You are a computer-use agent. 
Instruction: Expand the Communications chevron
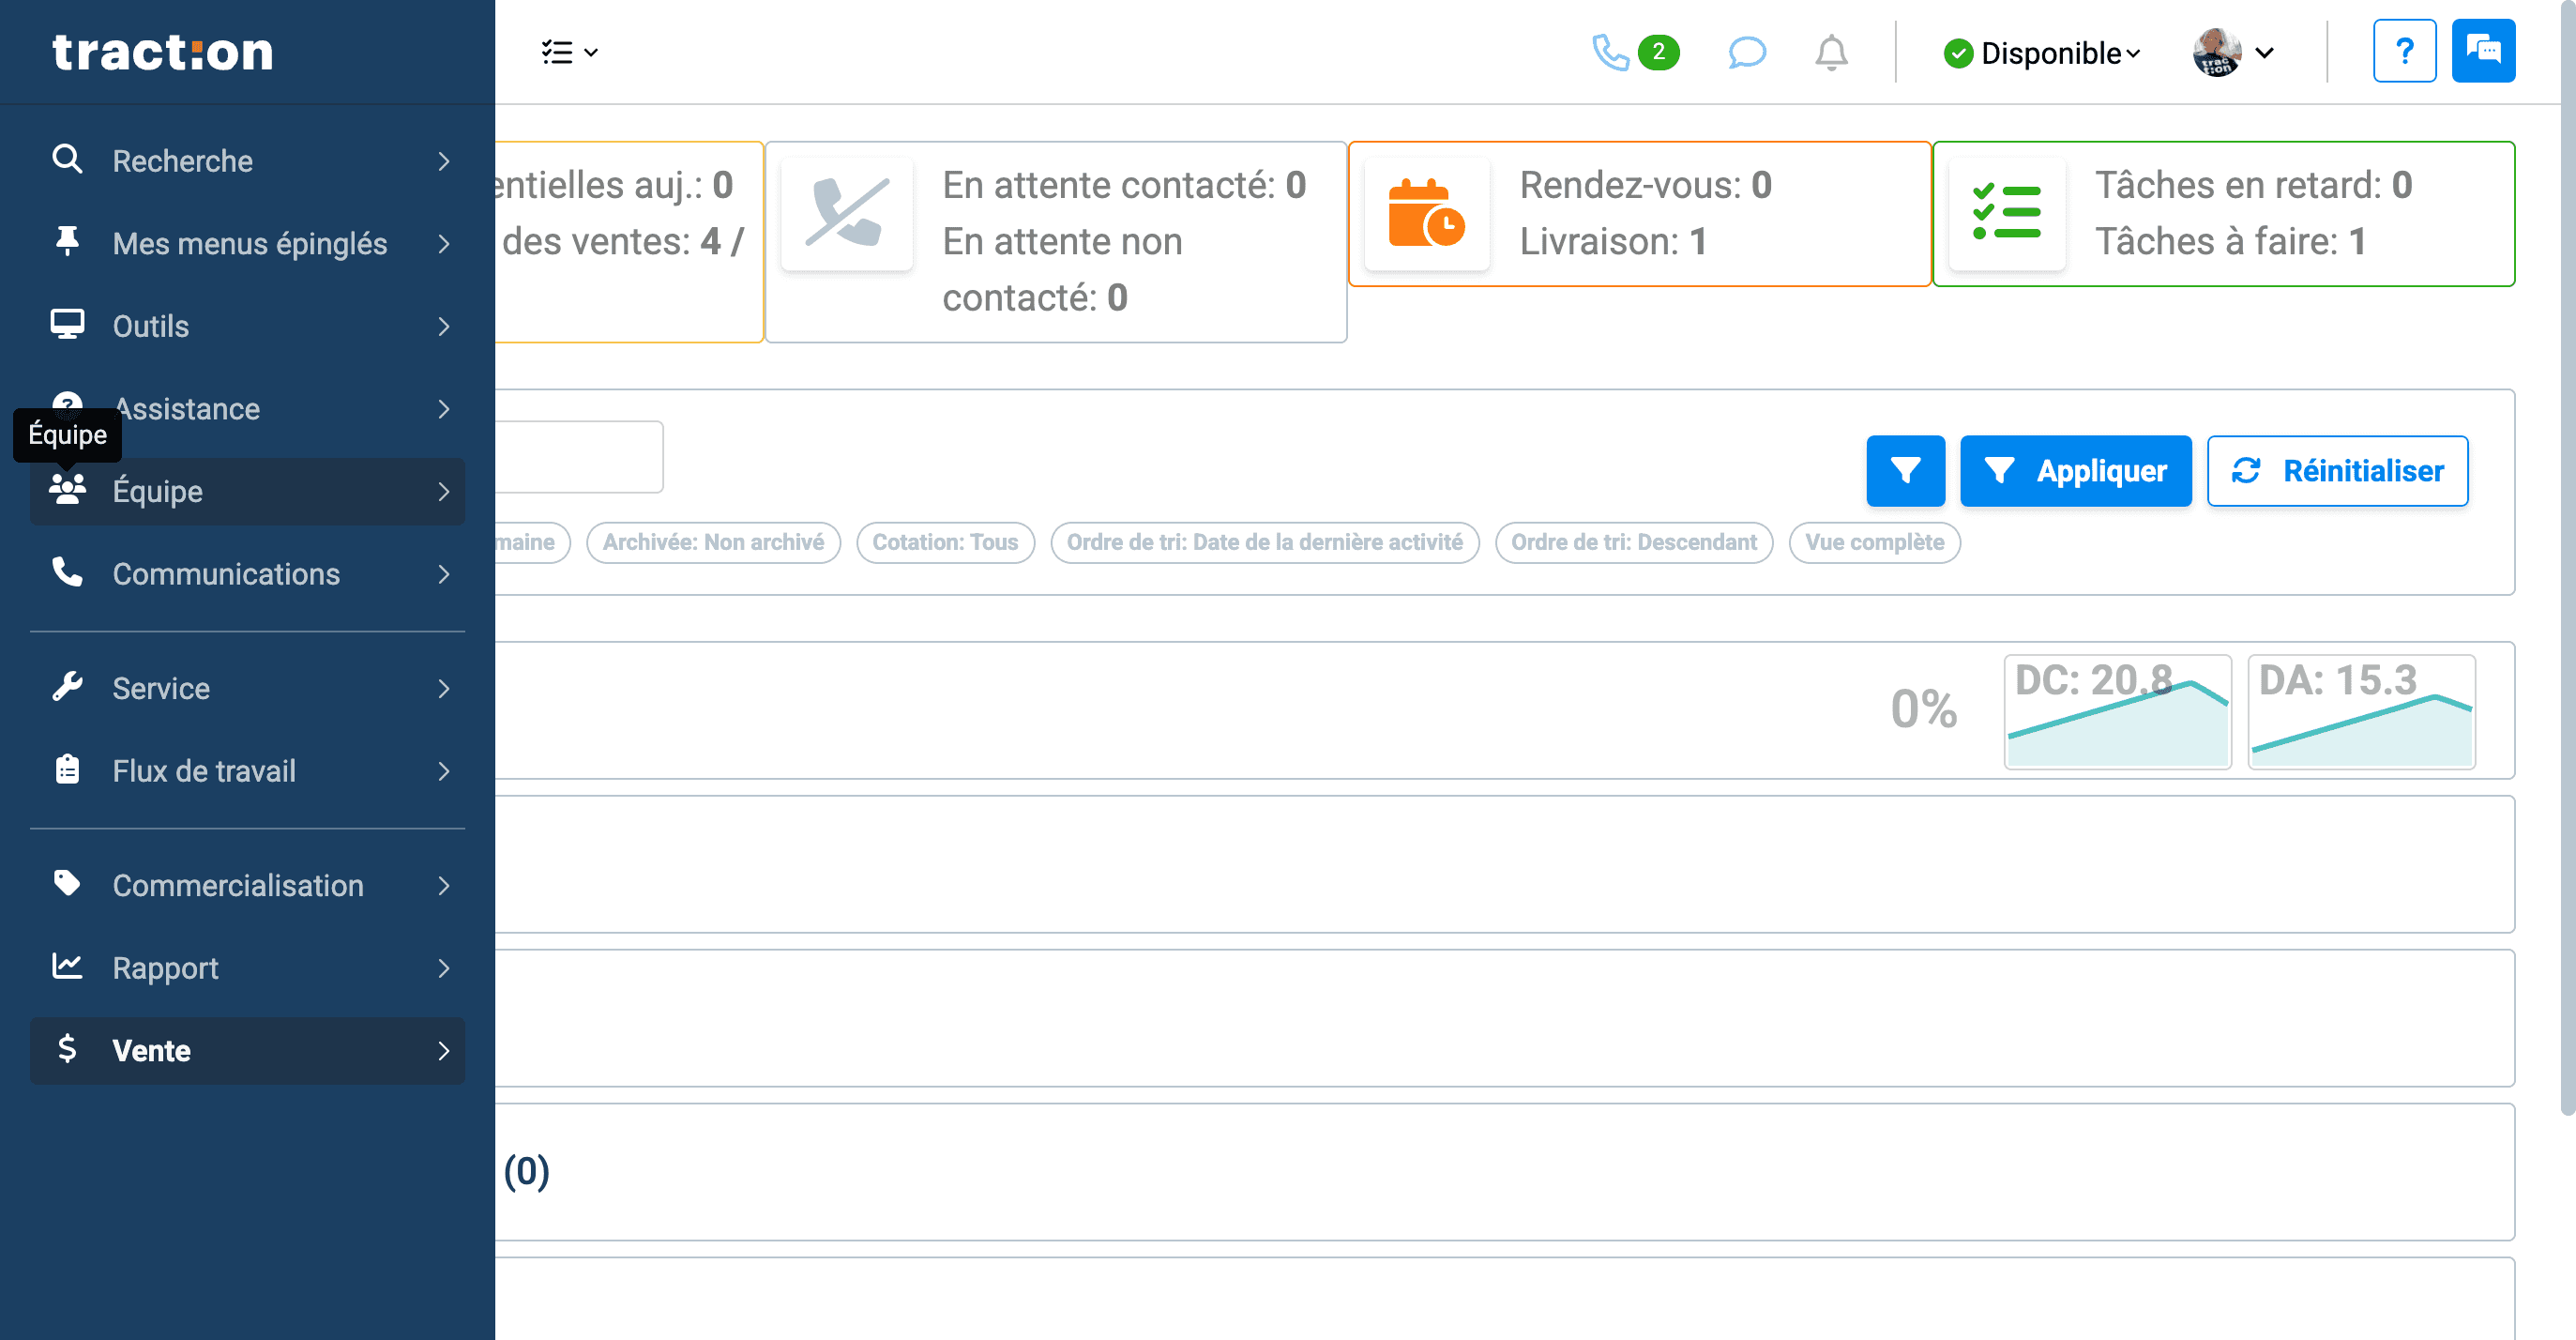coord(444,574)
